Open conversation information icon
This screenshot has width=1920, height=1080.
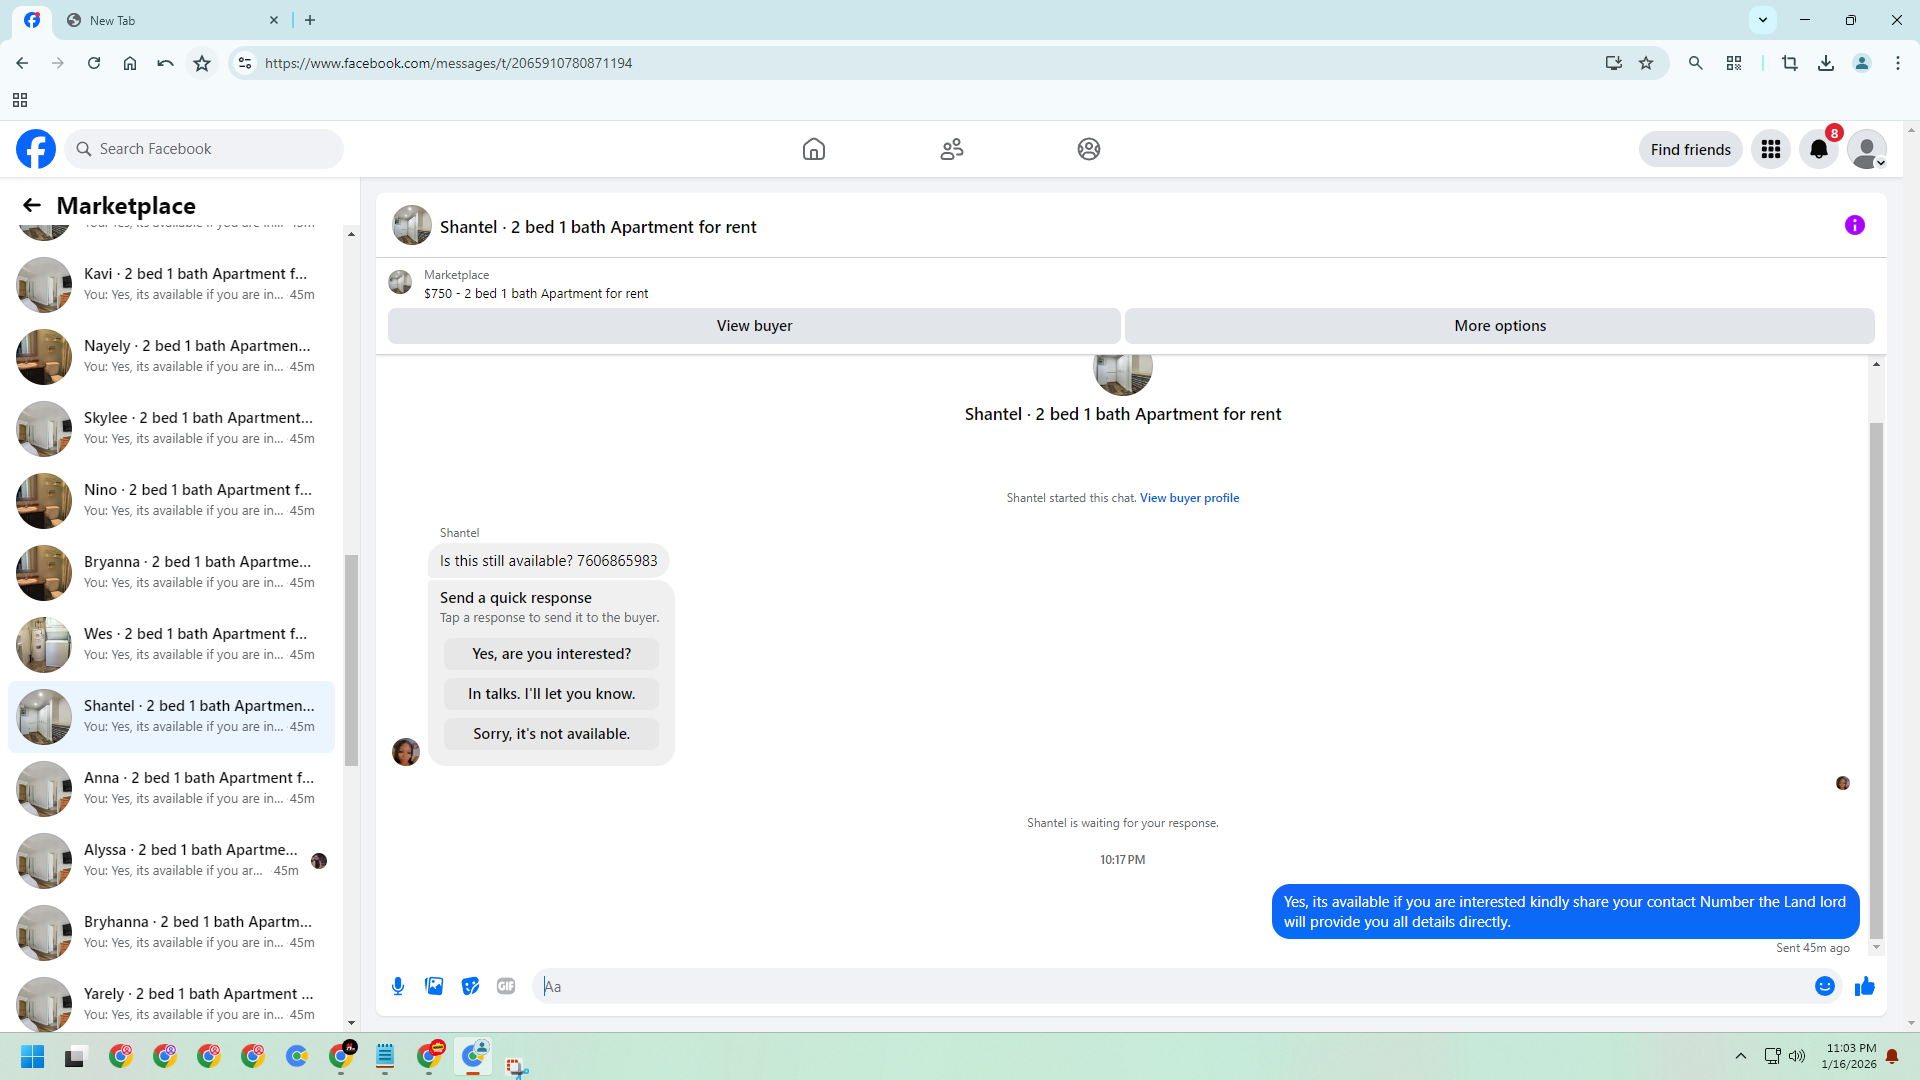point(1855,226)
